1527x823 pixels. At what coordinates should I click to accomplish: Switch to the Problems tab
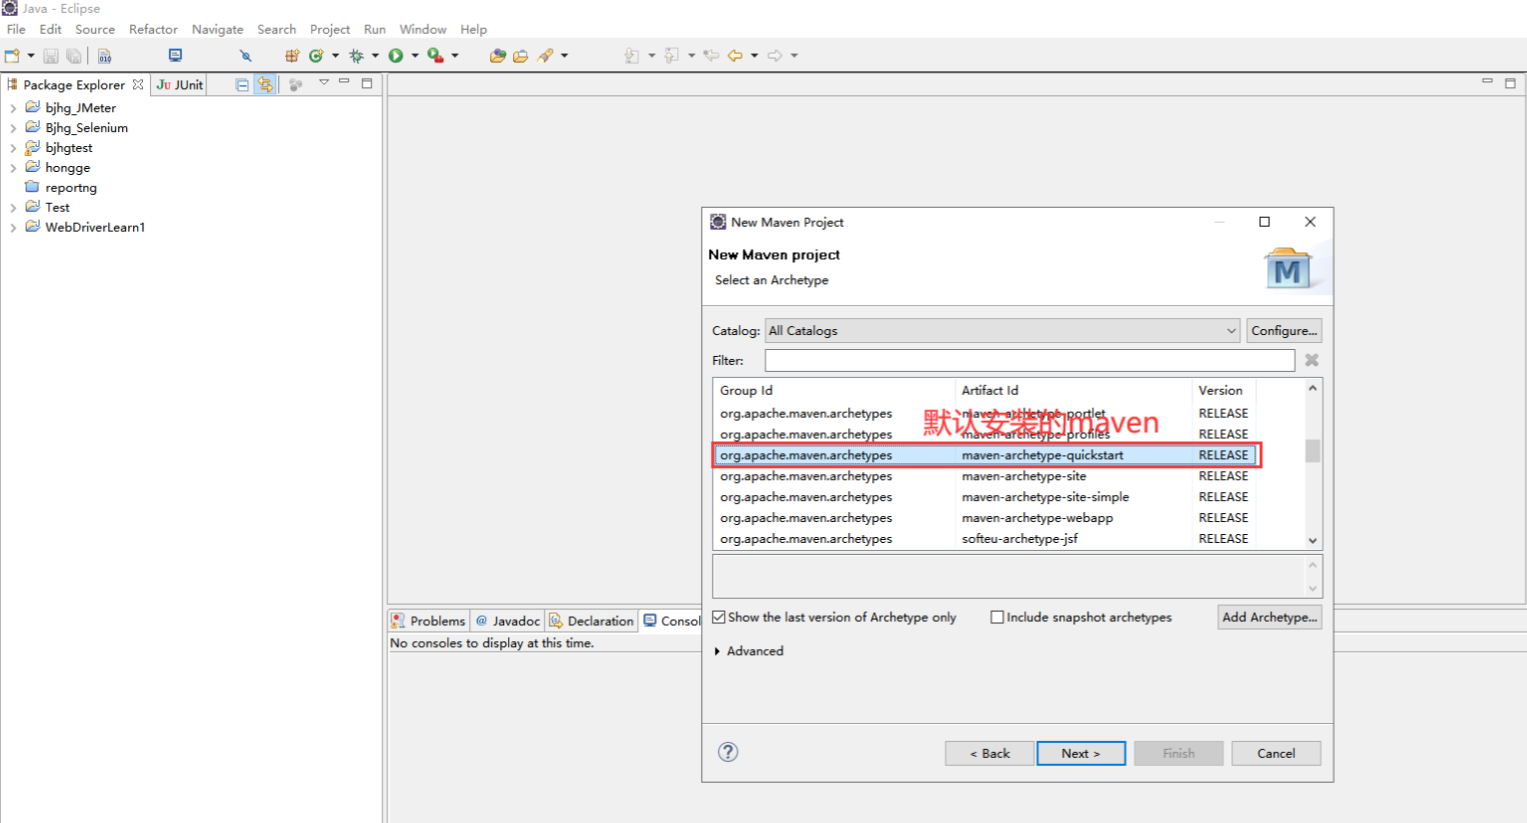[428, 621]
